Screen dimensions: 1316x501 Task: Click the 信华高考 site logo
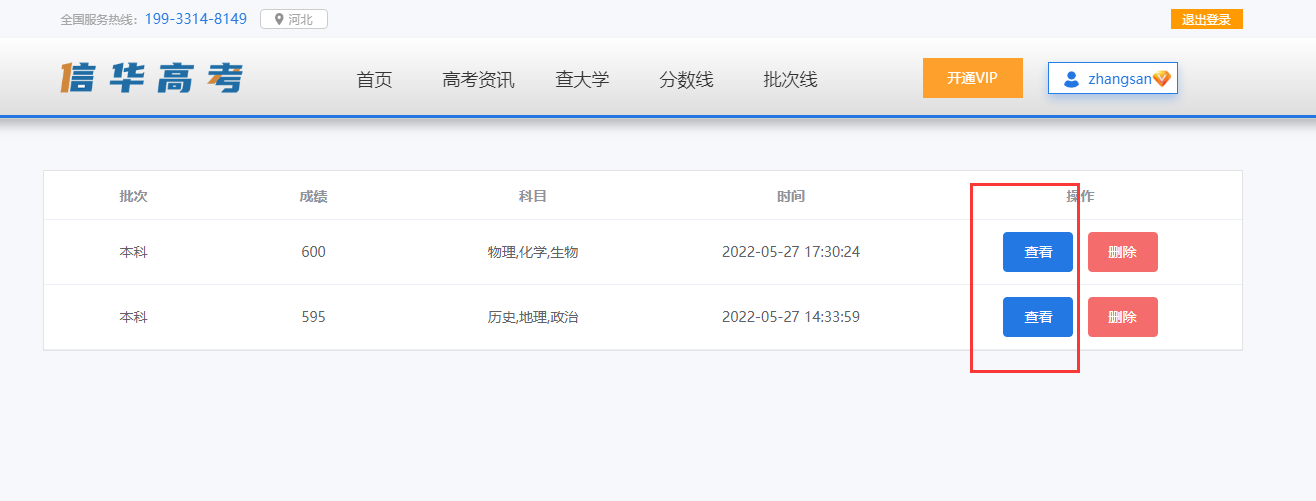tap(152, 78)
